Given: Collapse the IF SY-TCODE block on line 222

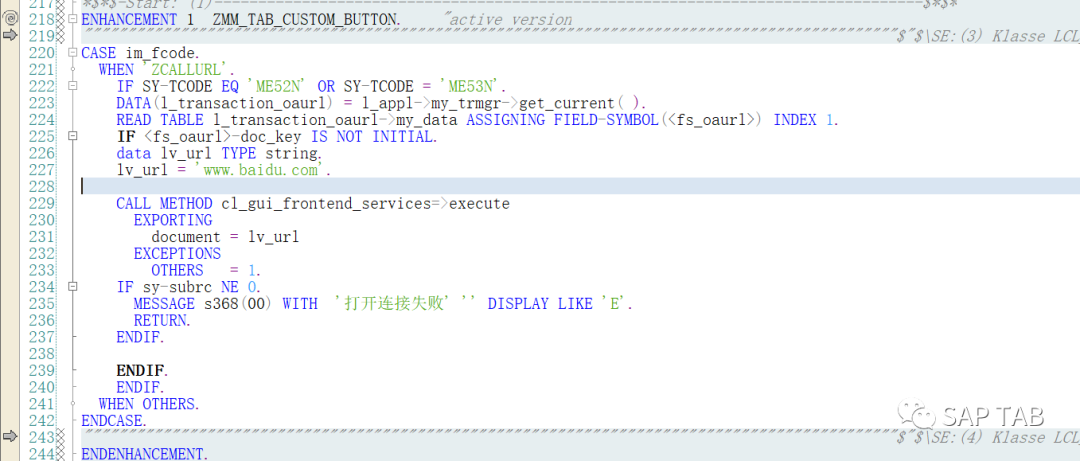Looking at the screenshot, I should click(x=73, y=86).
